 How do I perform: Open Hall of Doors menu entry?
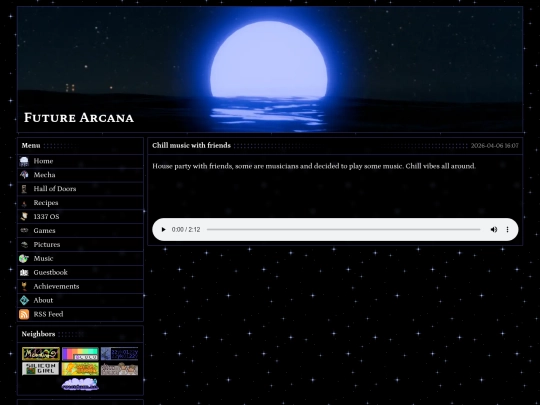[55, 189]
